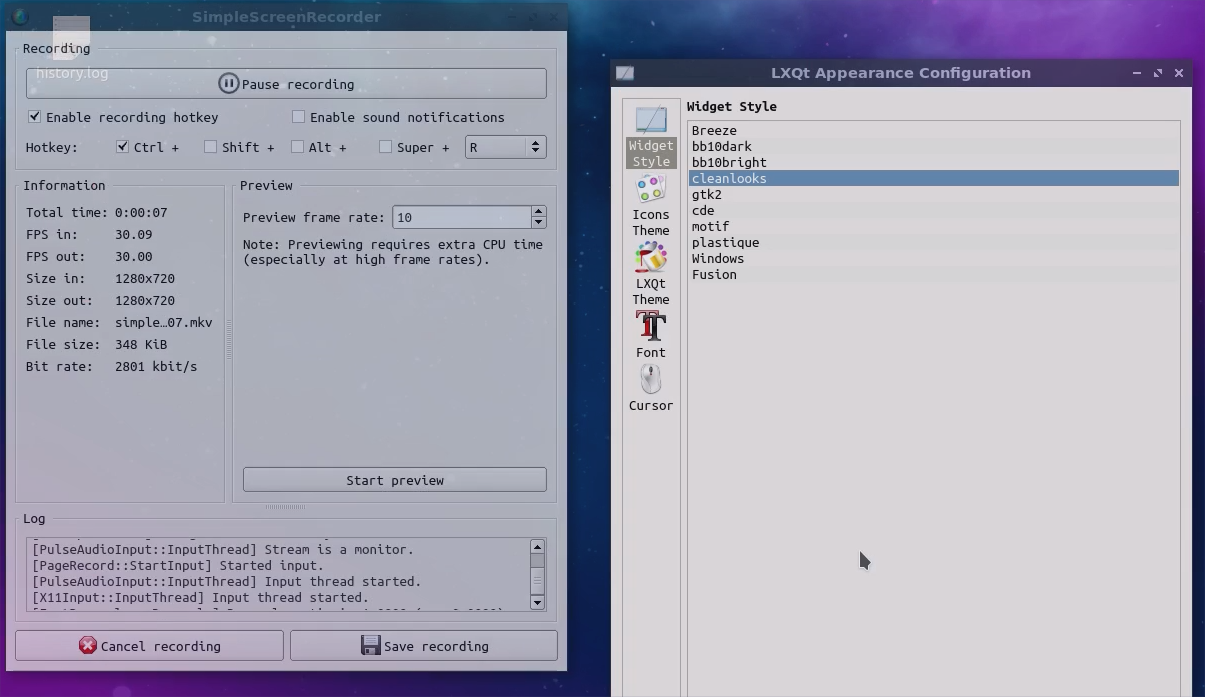Image resolution: width=1205 pixels, height=697 pixels.
Task: Toggle the Shift hotkey modifier
Action: tap(211, 146)
